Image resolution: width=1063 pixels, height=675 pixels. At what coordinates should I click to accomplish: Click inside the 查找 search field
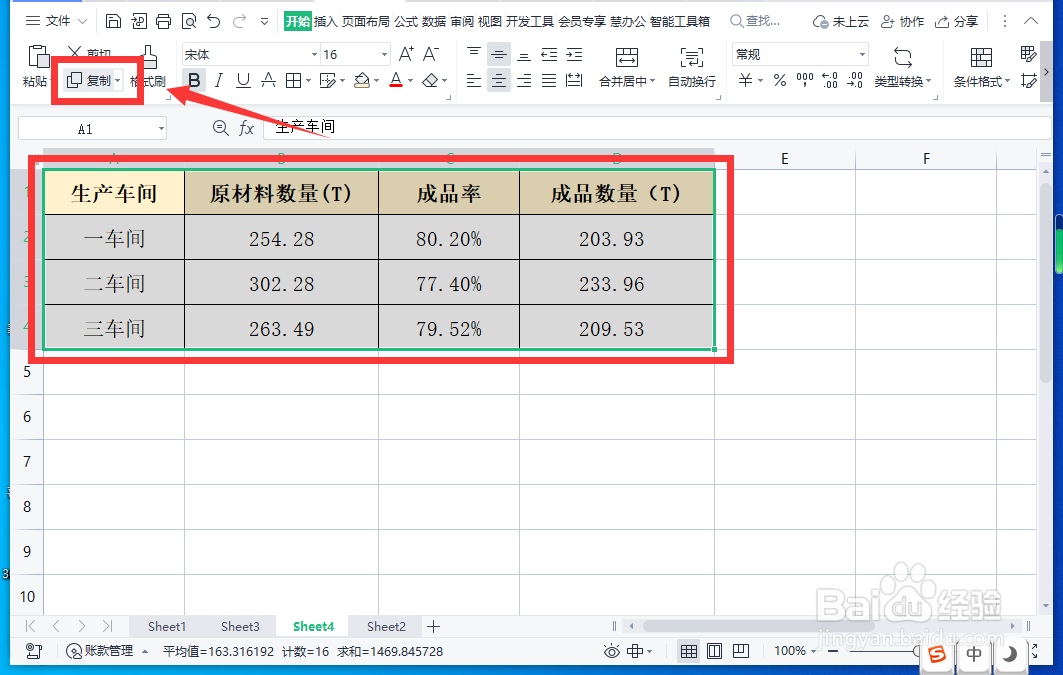pyautogui.click(x=756, y=22)
